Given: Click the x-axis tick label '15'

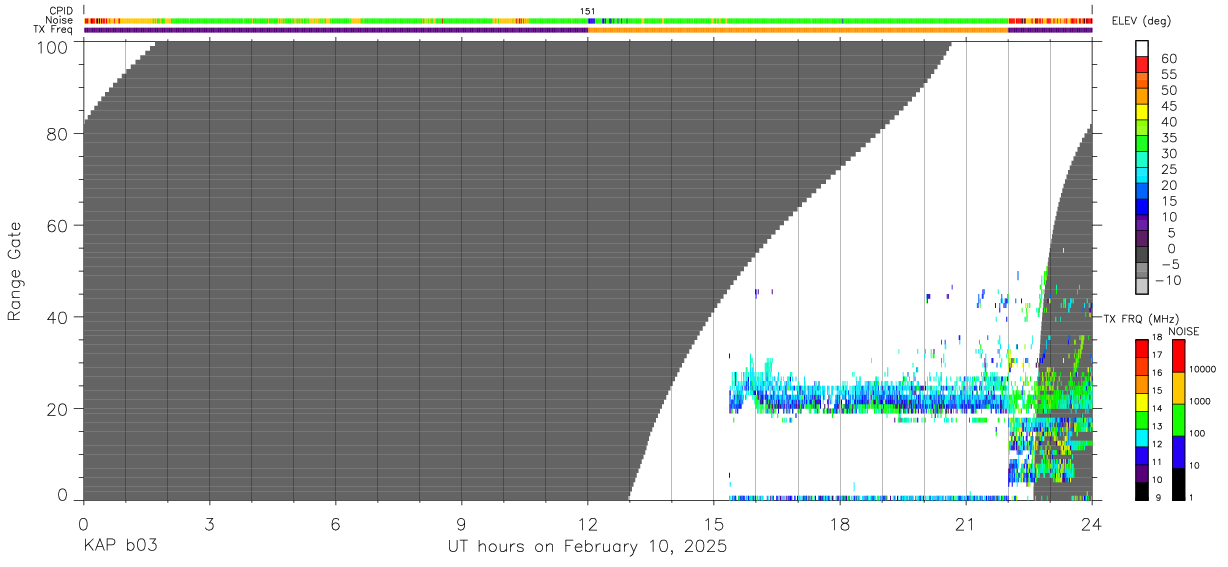Looking at the screenshot, I should tap(713, 524).
